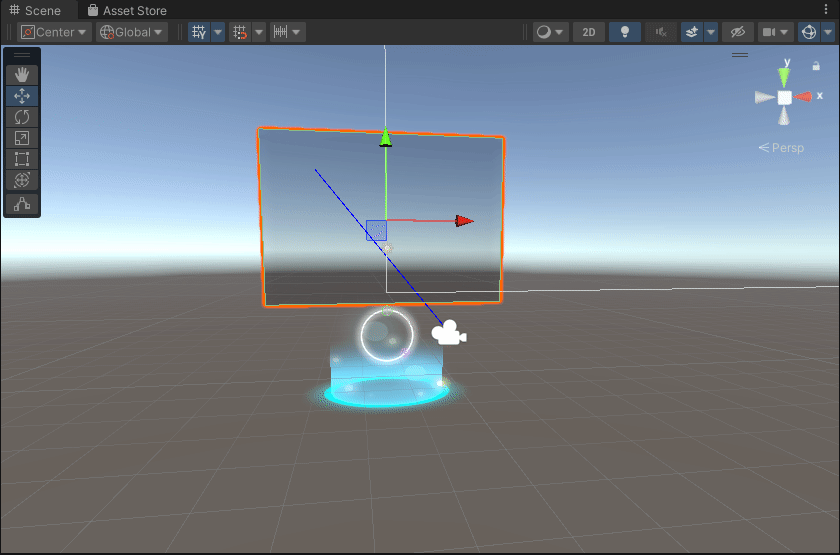Toggle hidden objects scene visibility
The image size is (840, 555).
click(x=739, y=32)
